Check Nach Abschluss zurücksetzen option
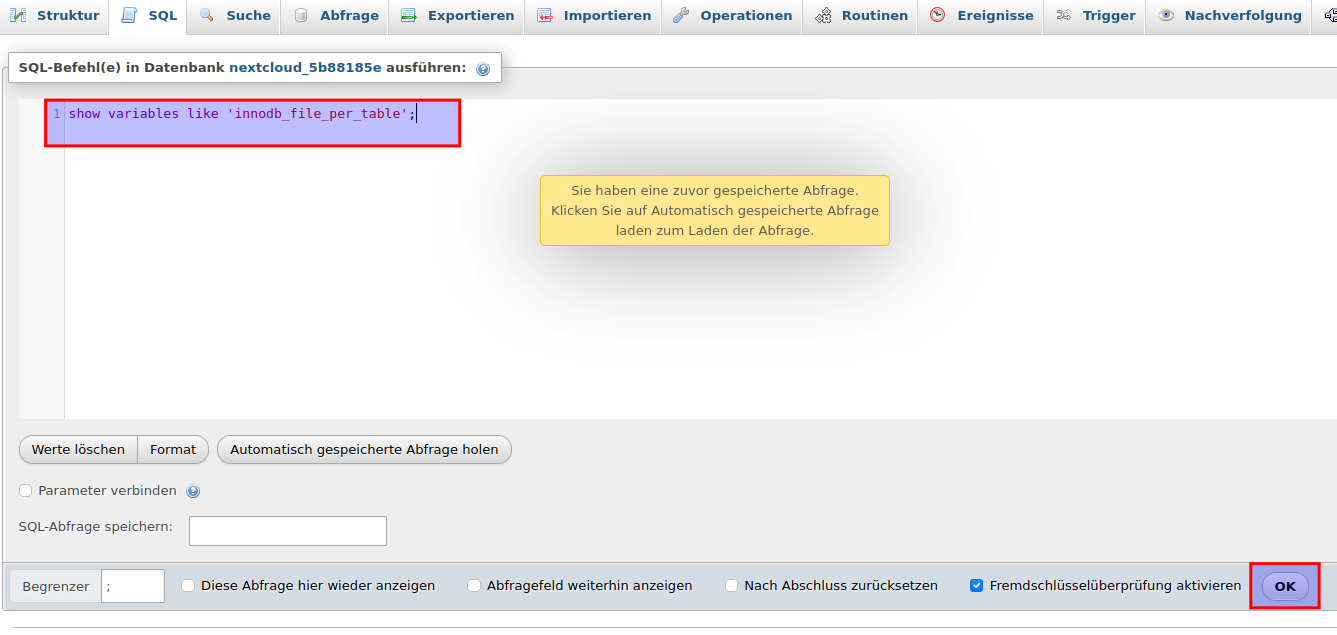The image size is (1337, 635). [731, 585]
